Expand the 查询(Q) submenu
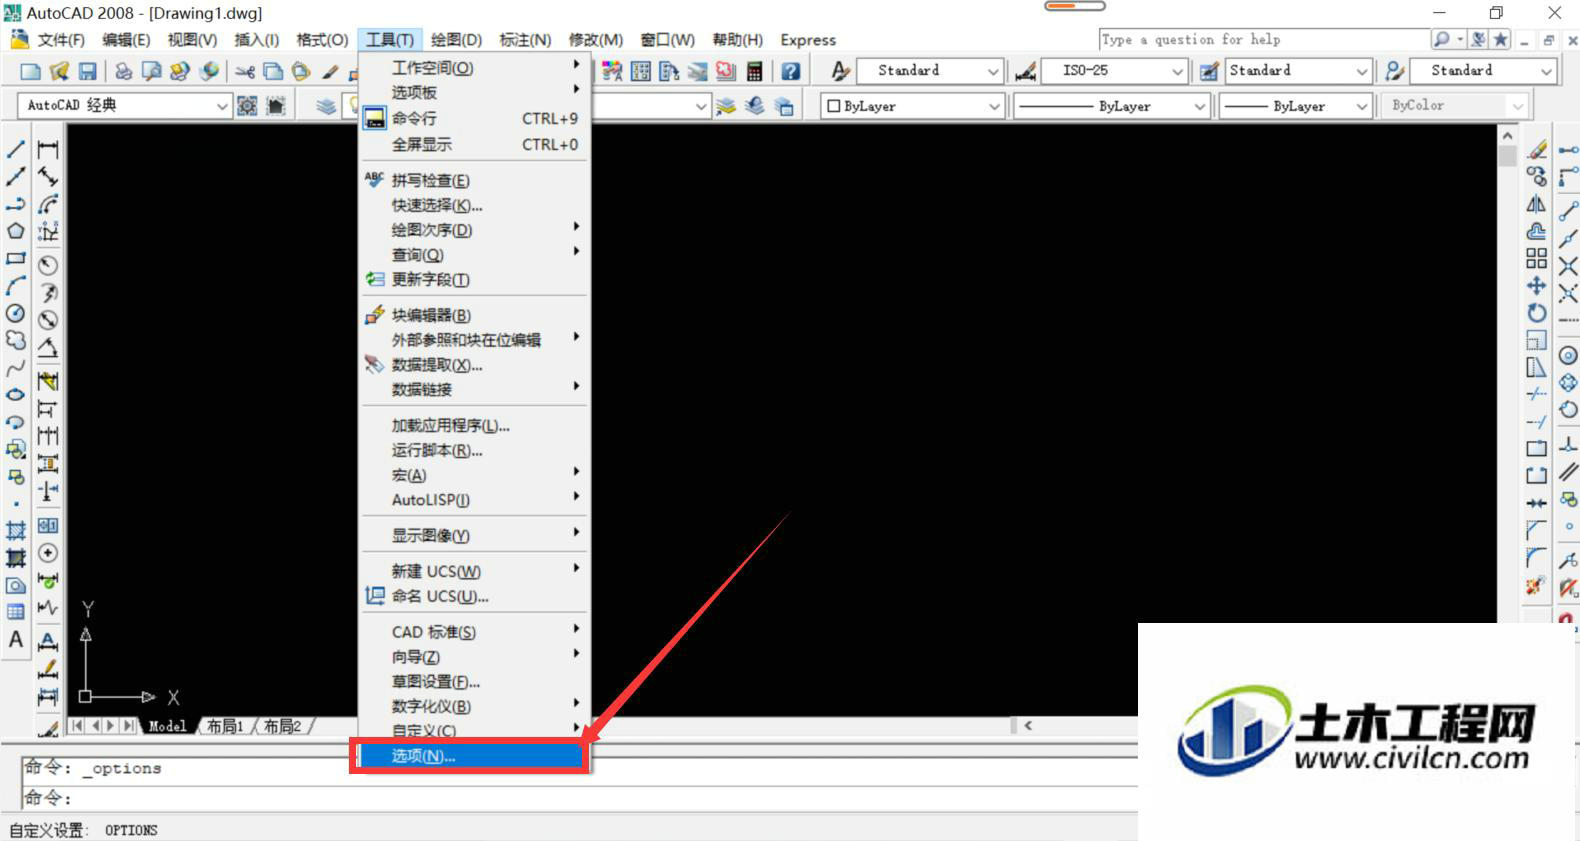 tap(475, 255)
